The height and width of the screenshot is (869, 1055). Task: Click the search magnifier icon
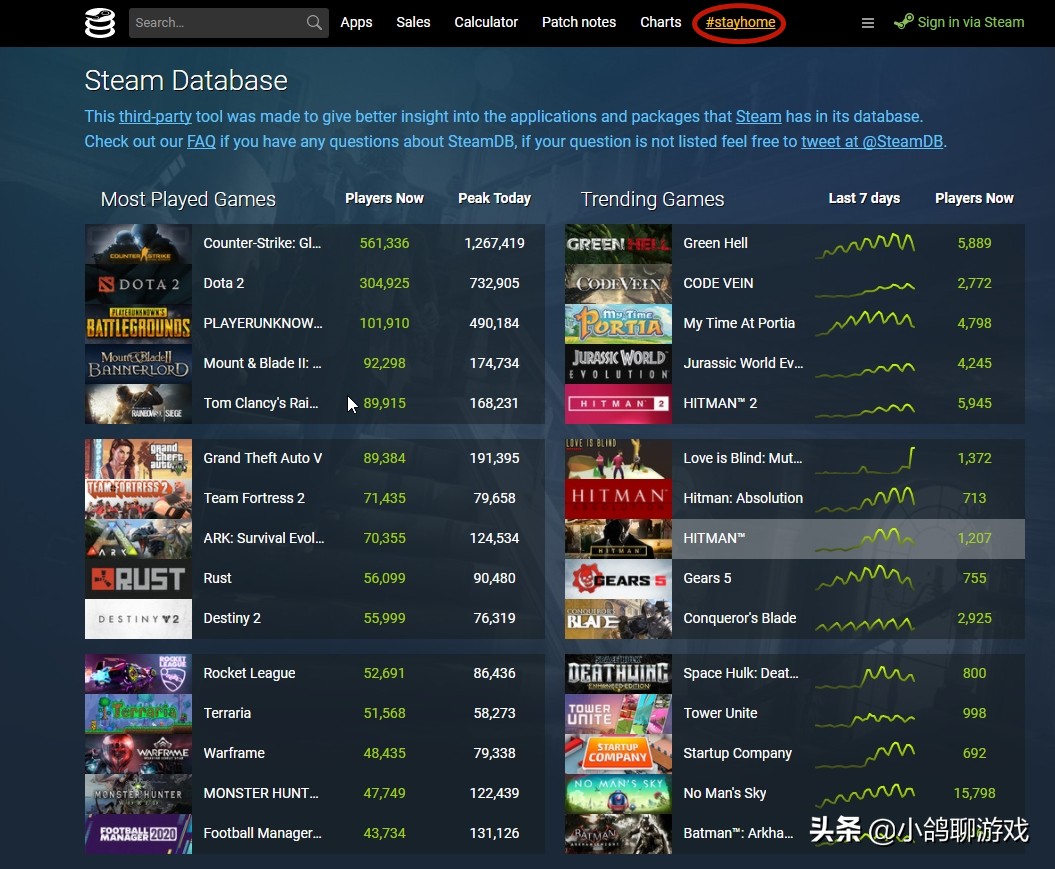(x=314, y=22)
